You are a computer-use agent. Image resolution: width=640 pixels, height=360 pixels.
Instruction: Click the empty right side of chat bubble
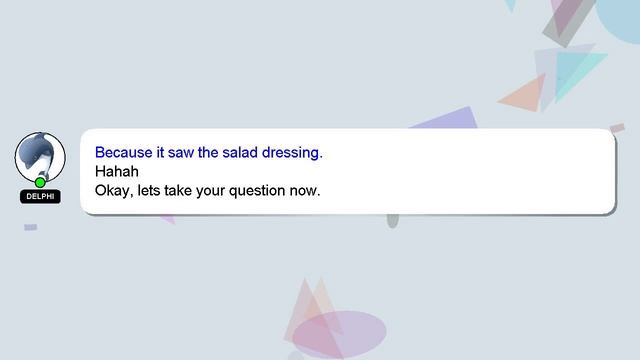click(x=469, y=171)
